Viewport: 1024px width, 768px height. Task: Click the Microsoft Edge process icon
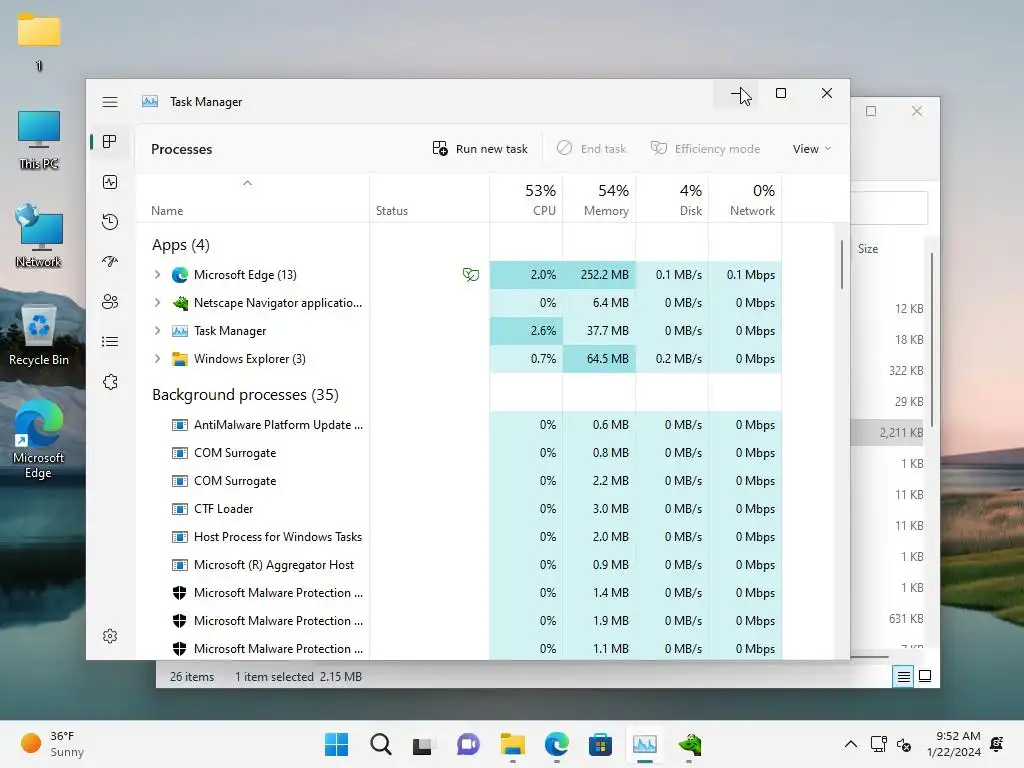pyautogui.click(x=180, y=275)
